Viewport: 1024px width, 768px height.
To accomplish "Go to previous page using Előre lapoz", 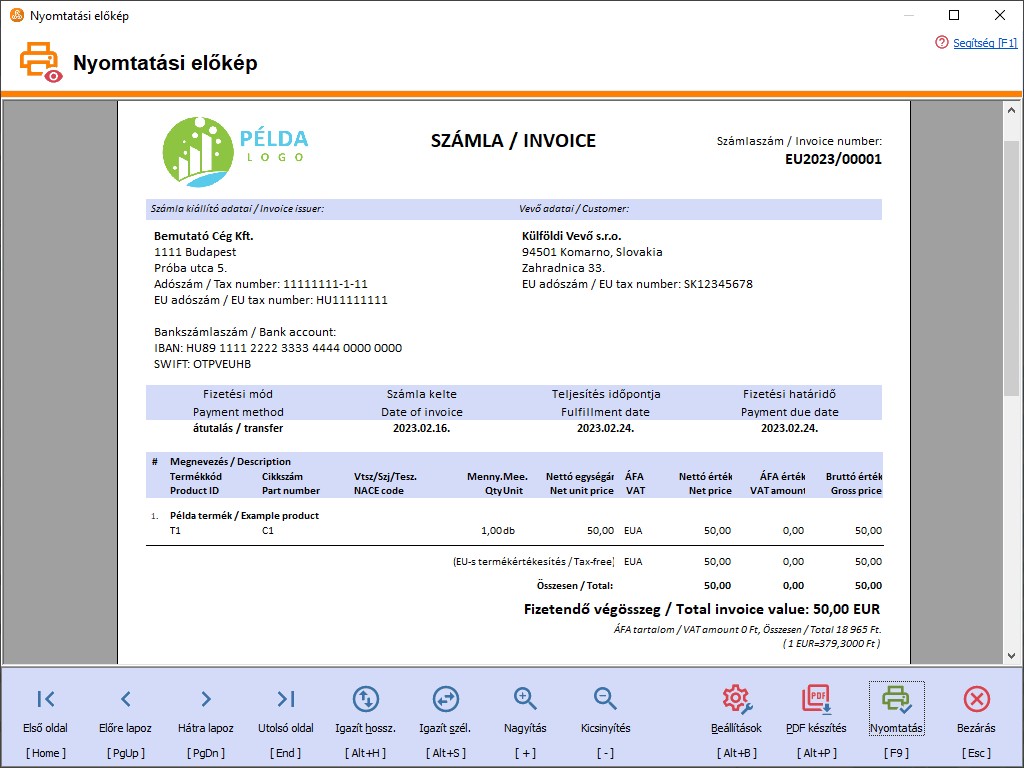I will (125, 710).
